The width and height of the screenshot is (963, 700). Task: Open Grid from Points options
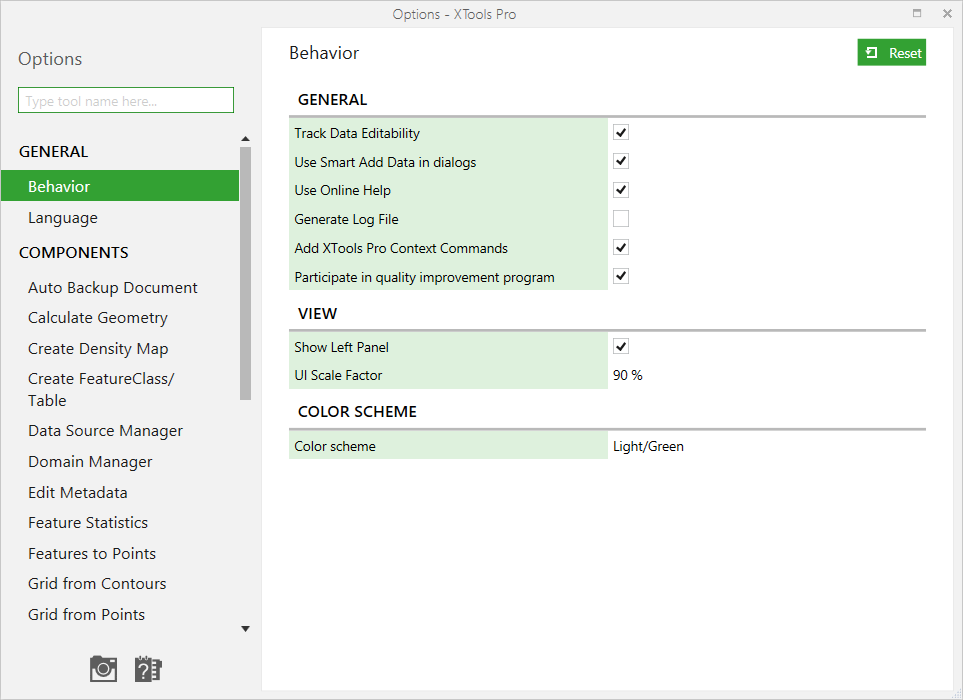coord(86,614)
